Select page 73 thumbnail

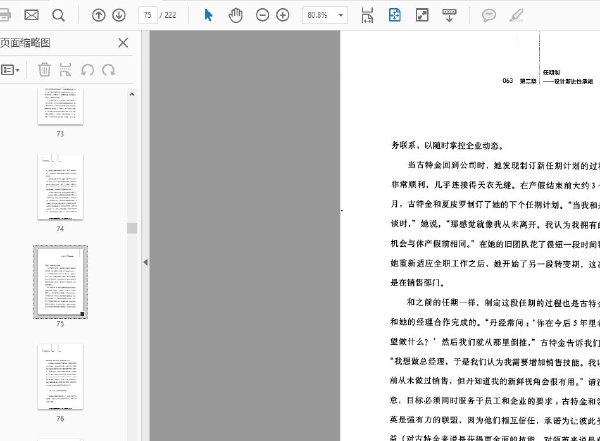[60, 106]
